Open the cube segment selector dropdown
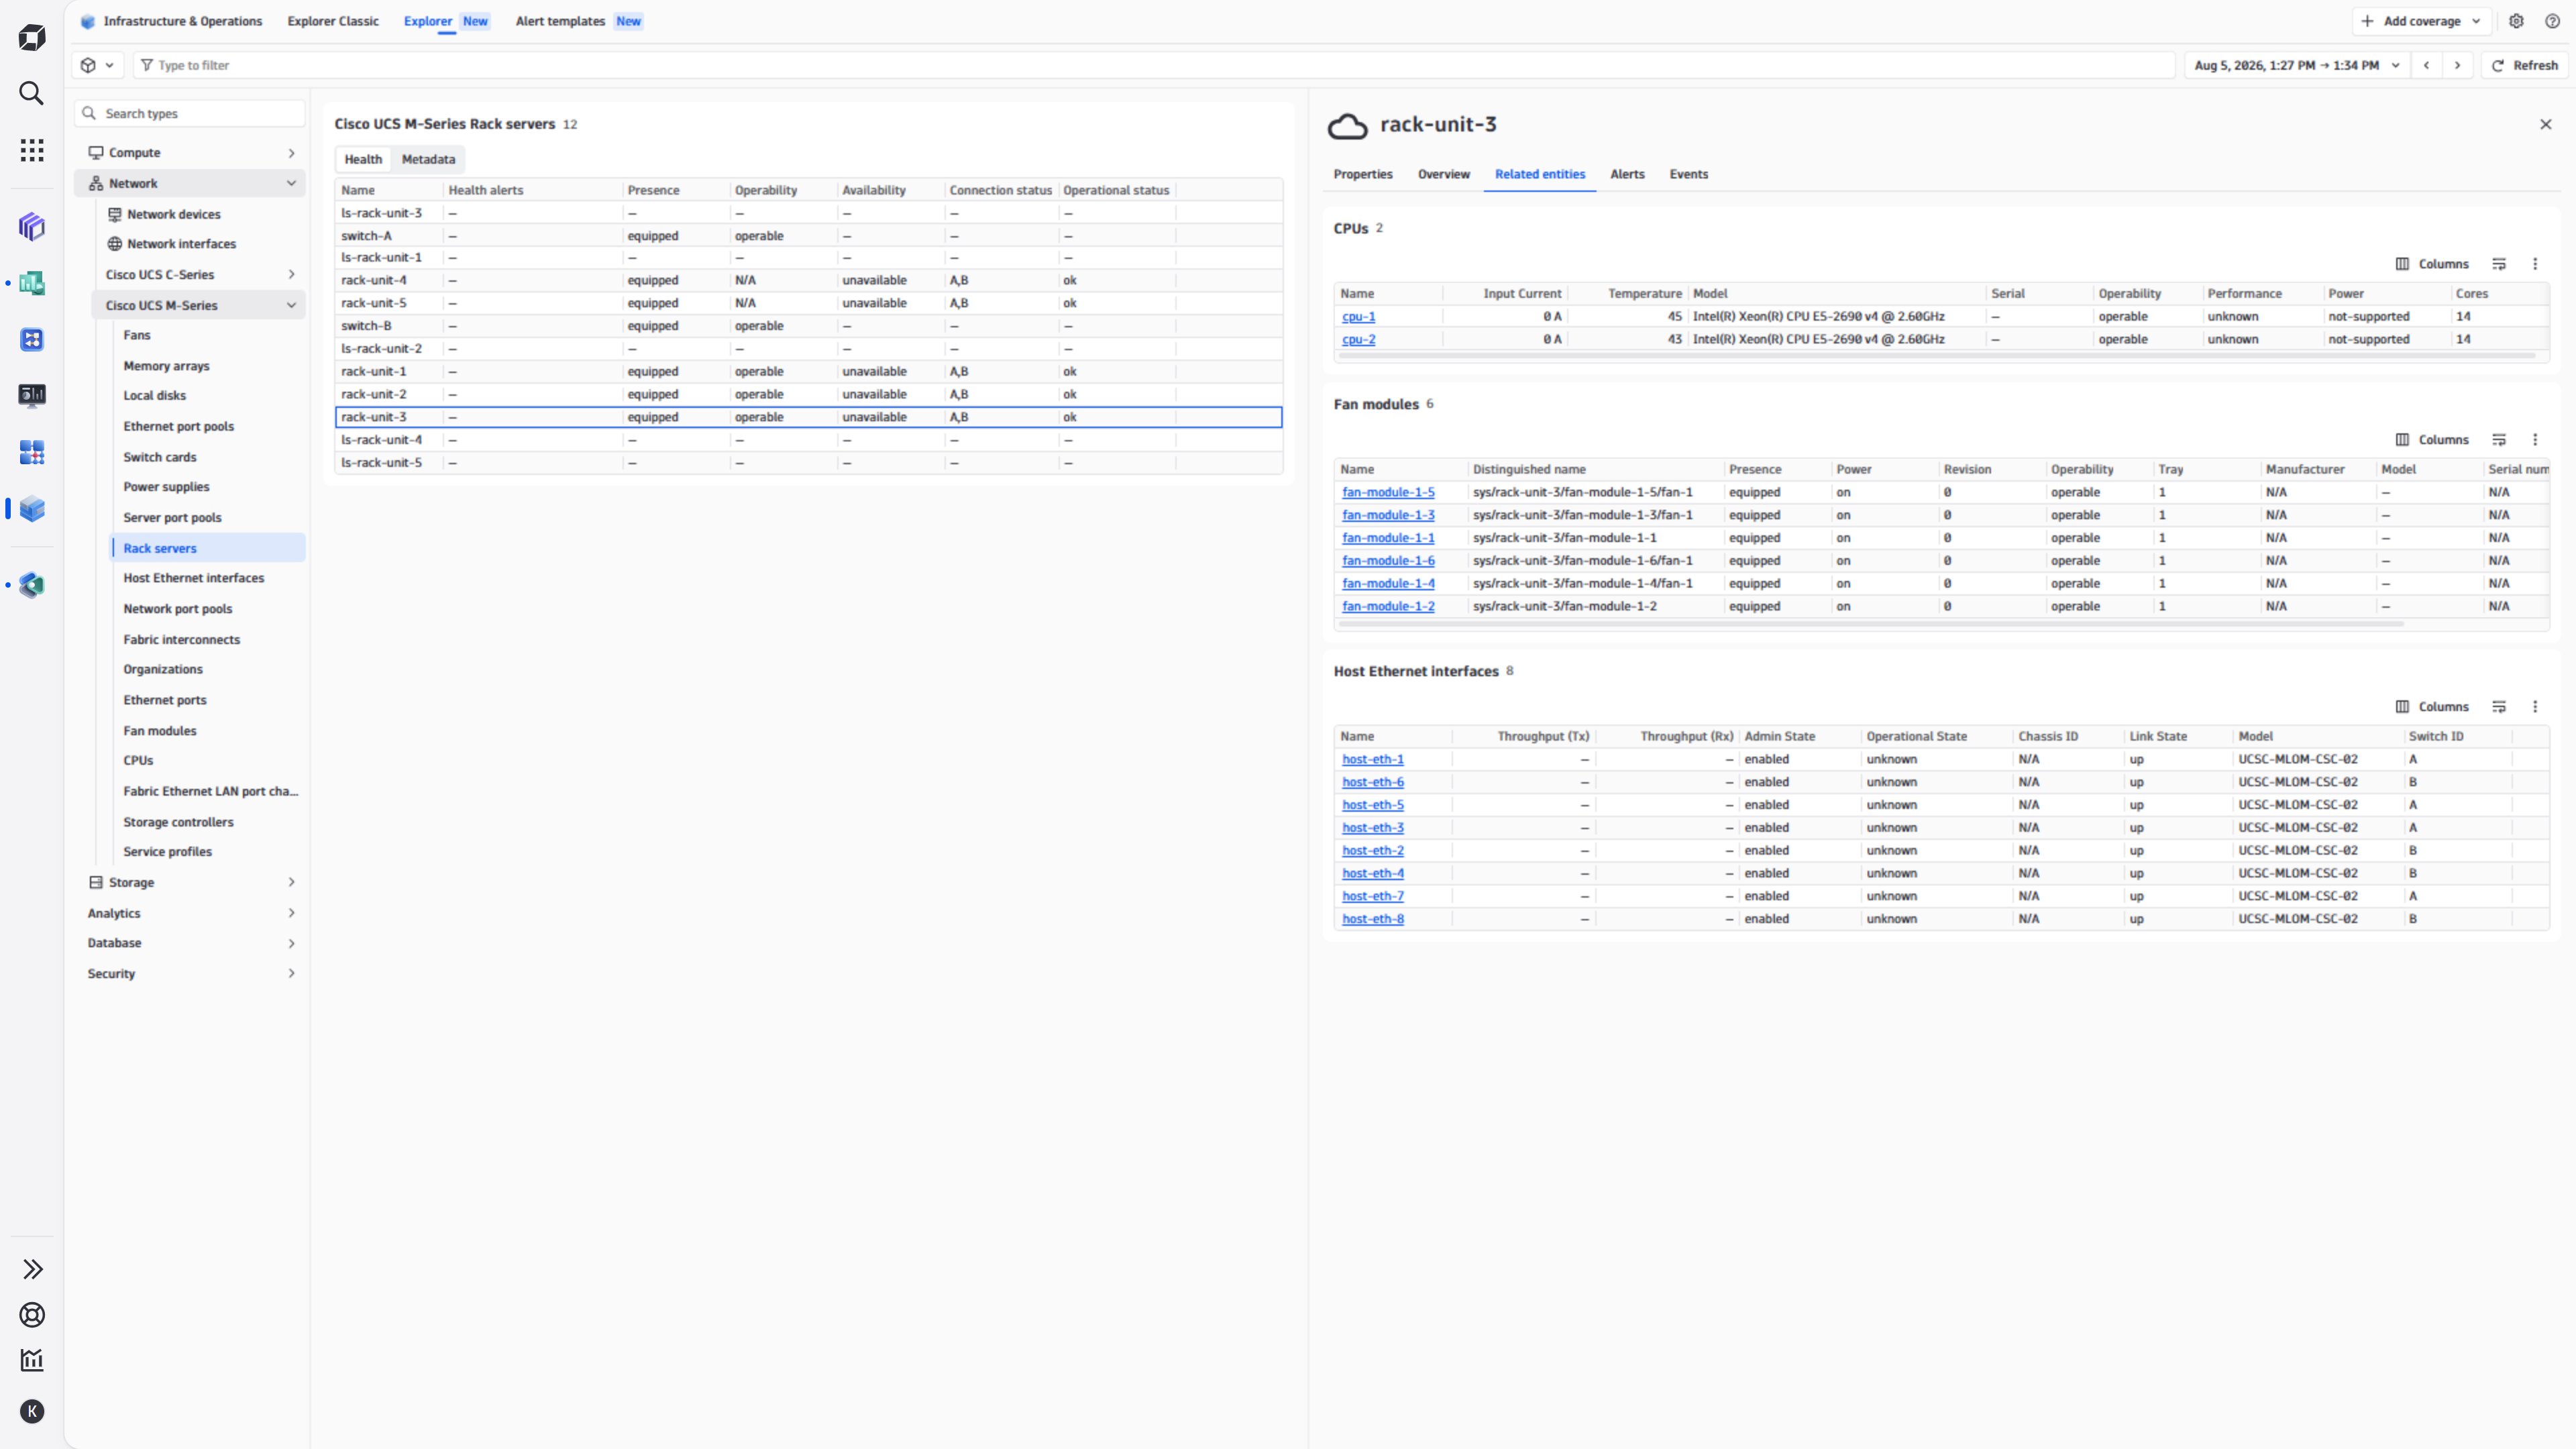This screenshot has width=2576, height=1449. (x=98, y=65)
